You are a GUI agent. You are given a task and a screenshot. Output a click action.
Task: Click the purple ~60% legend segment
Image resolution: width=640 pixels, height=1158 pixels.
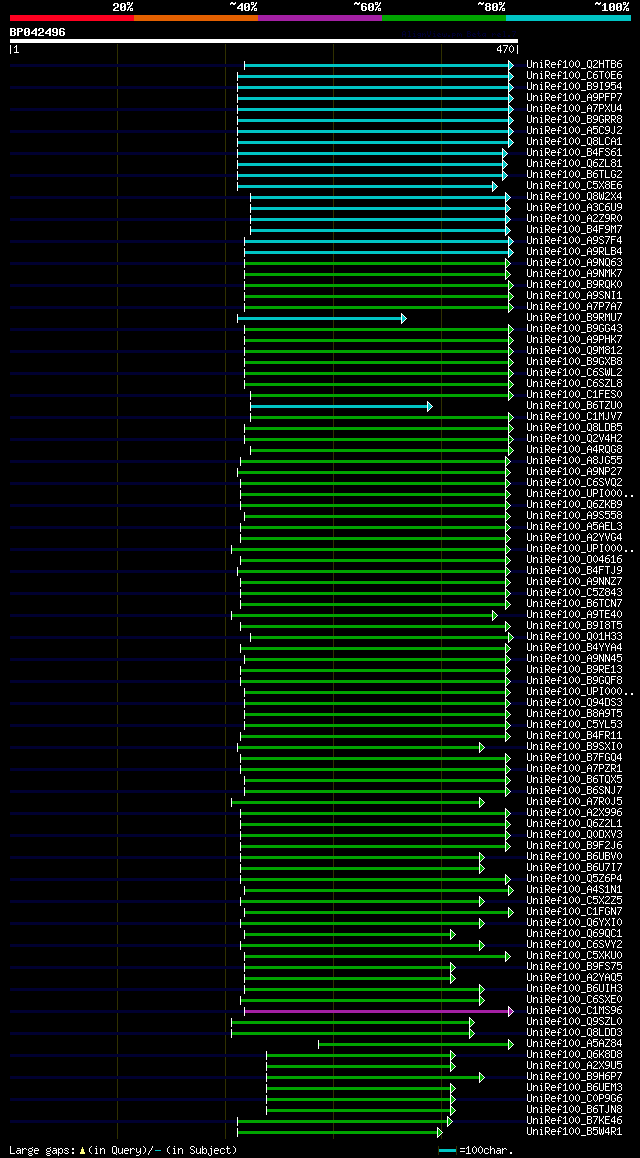tap(320, 17)
